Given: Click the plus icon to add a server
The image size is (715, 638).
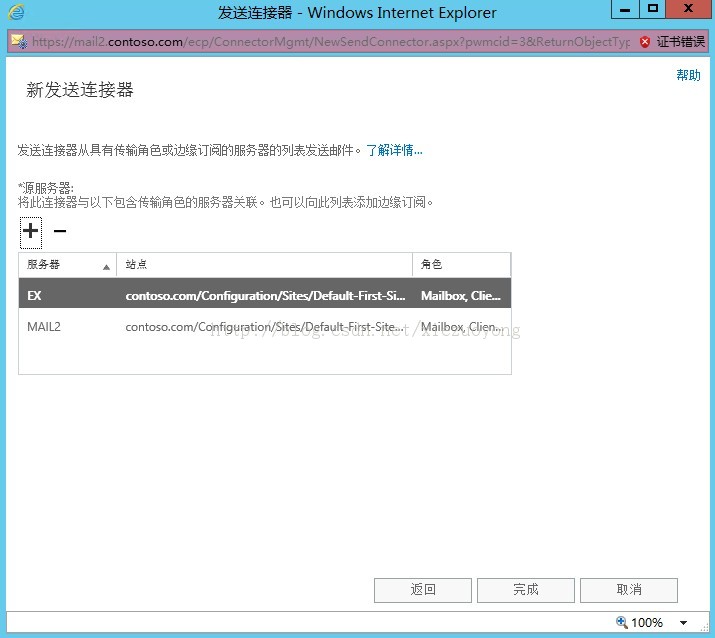Looking at the screenshot, I should click(x=30, y=232).
